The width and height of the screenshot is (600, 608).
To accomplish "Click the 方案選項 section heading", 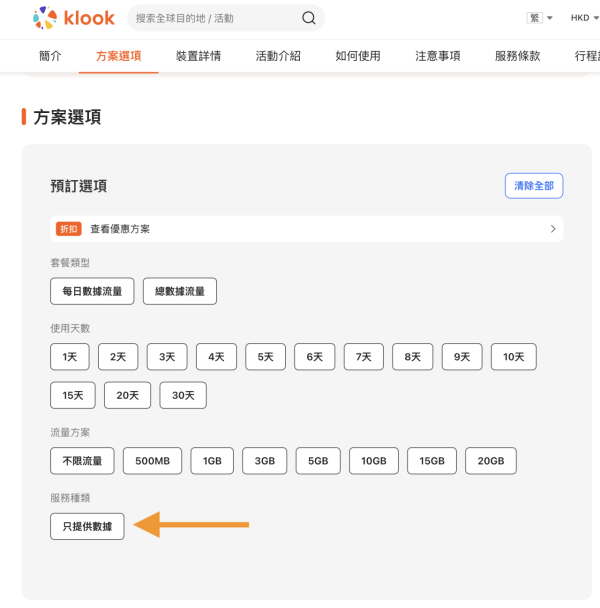I will pos(67,117).
